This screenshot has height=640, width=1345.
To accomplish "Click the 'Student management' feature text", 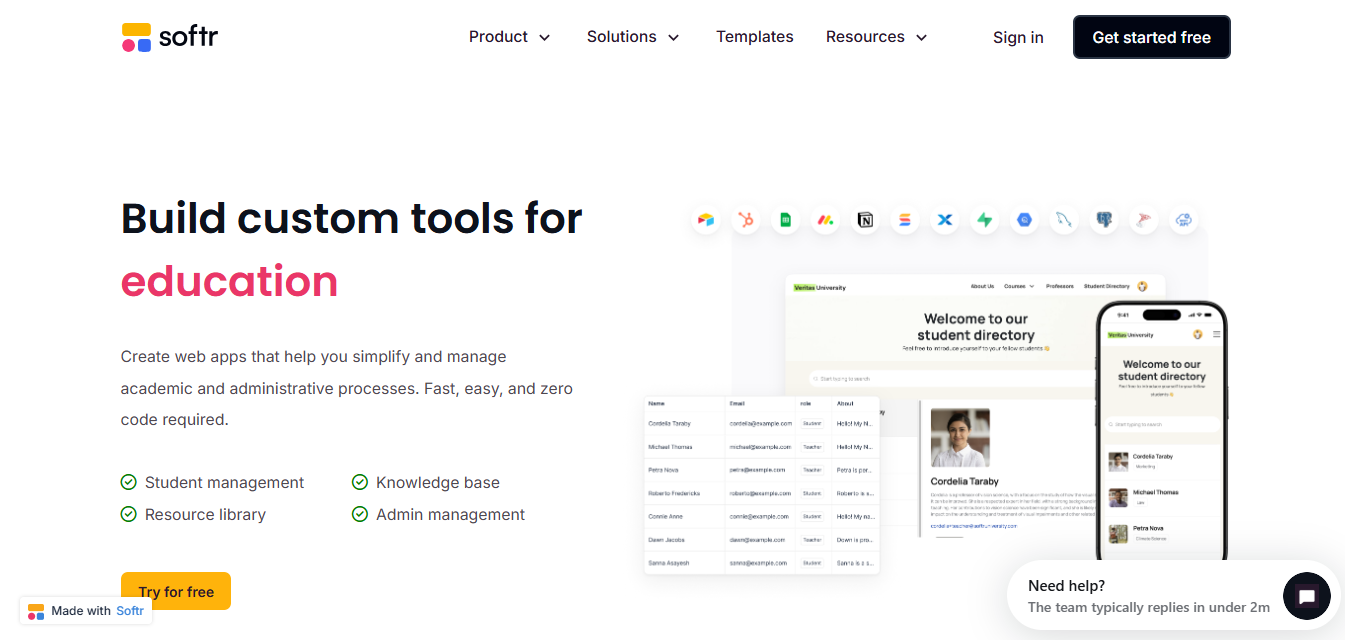I will coord(224,482).
